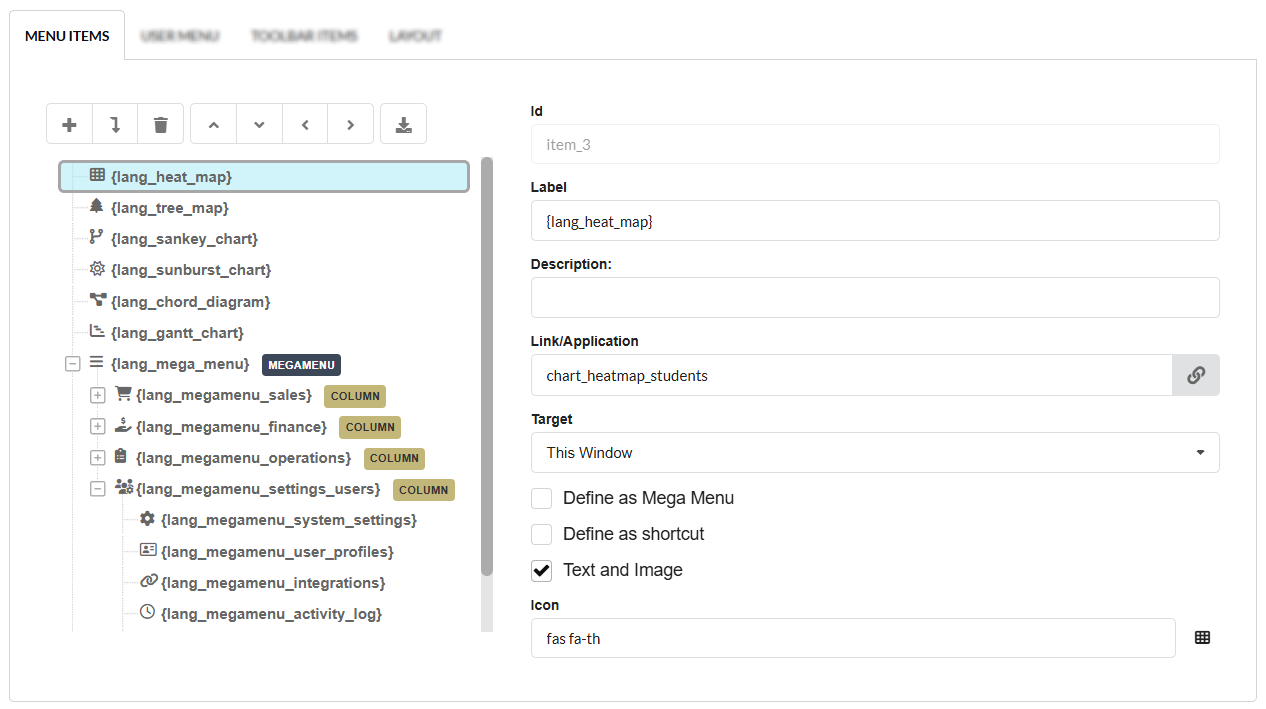Screen dimensions: 1266x709
Task: Switch to the USER MENU tab
Action: [180, 35]
